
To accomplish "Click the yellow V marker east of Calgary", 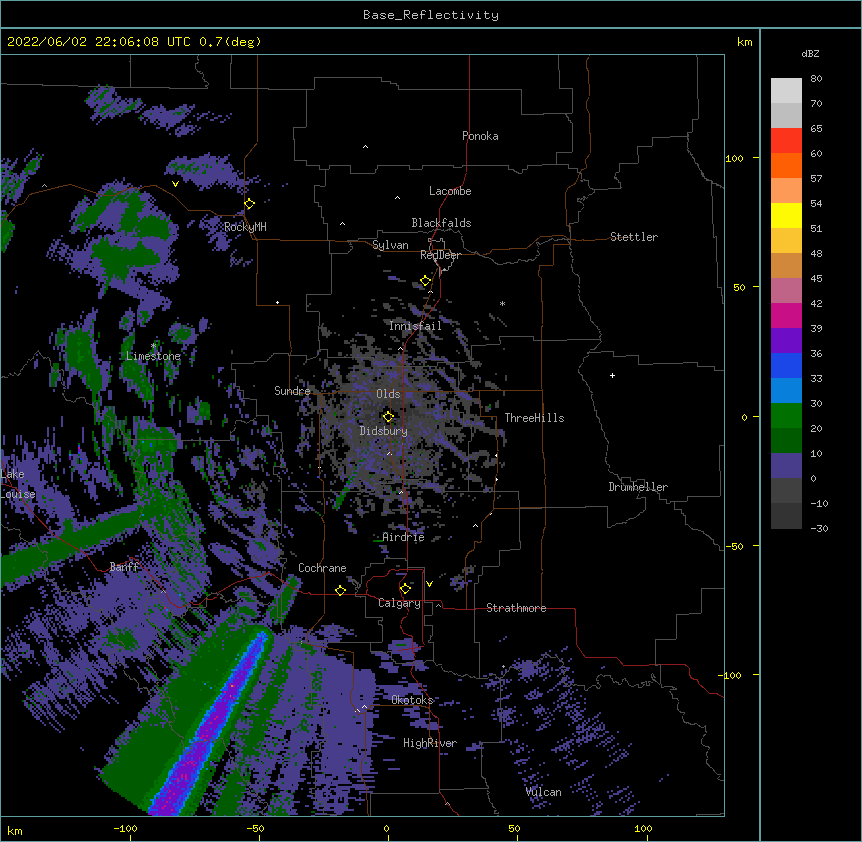I will click(x=429, y=584).
